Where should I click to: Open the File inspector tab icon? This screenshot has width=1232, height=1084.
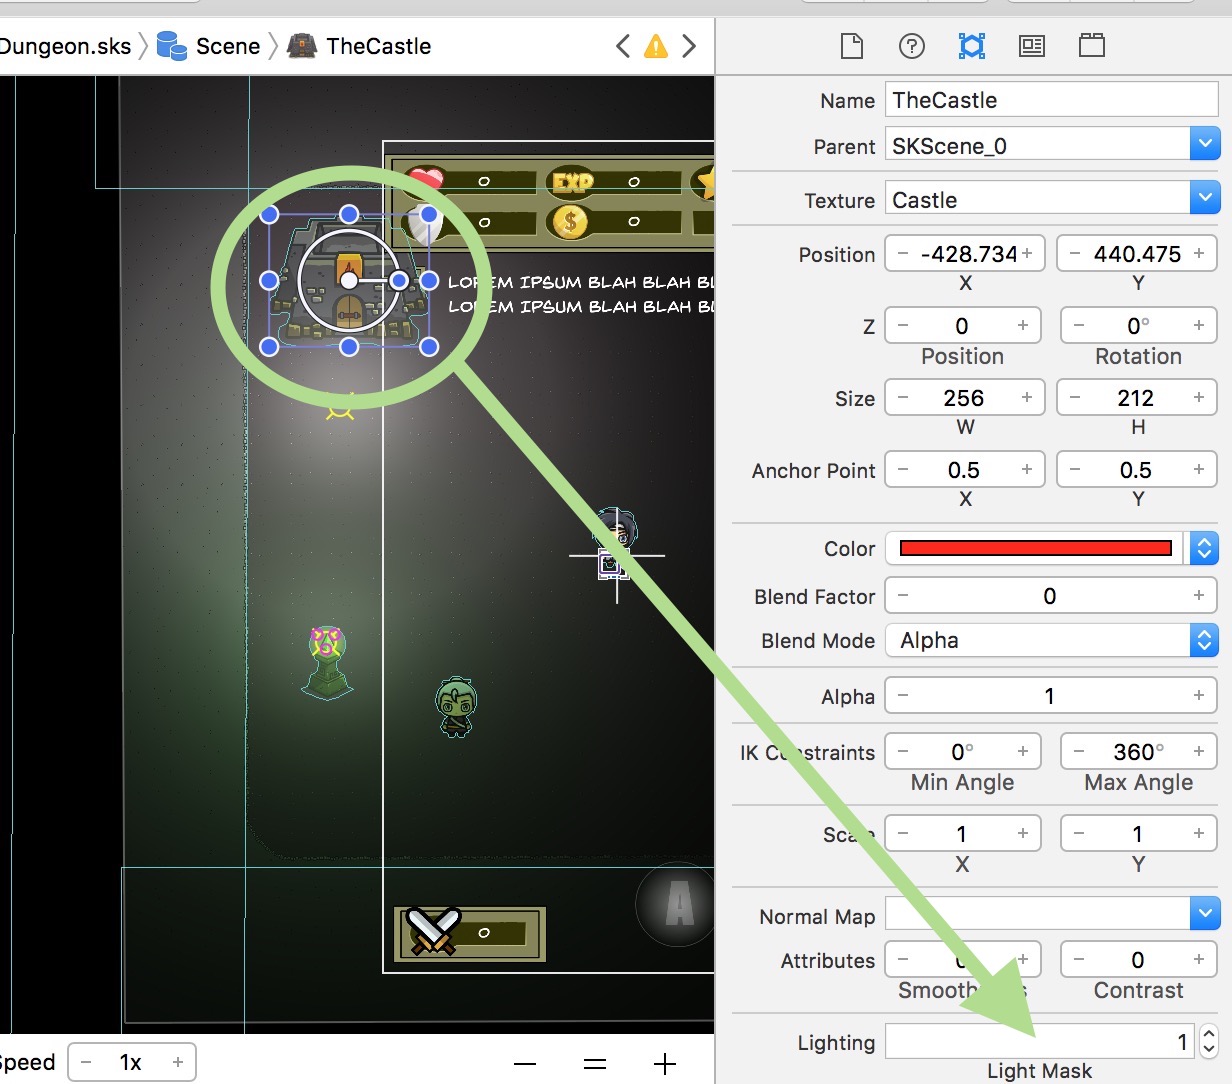pyautogui.click(x=852, y=46)
